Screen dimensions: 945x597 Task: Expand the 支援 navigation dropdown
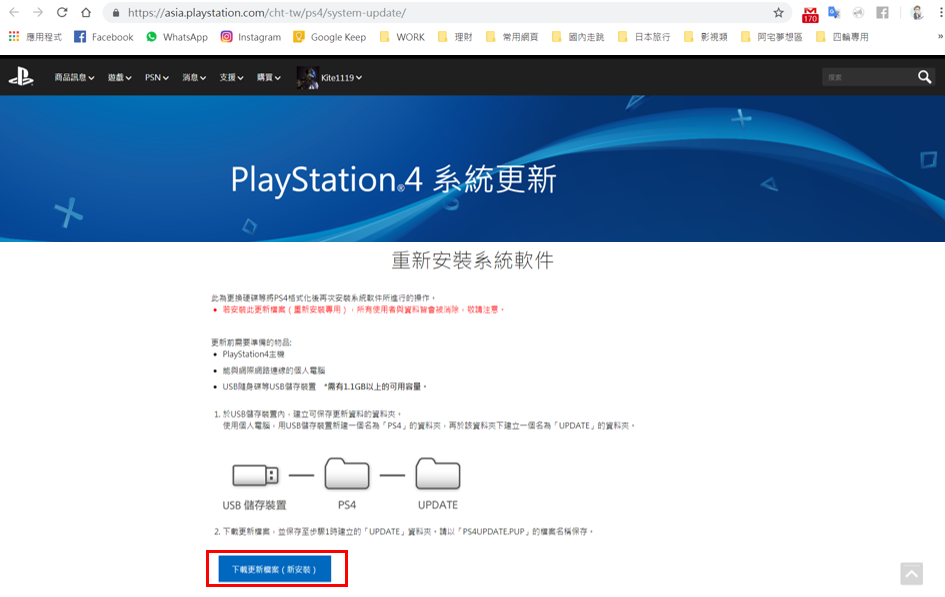(x=231, y=76)
